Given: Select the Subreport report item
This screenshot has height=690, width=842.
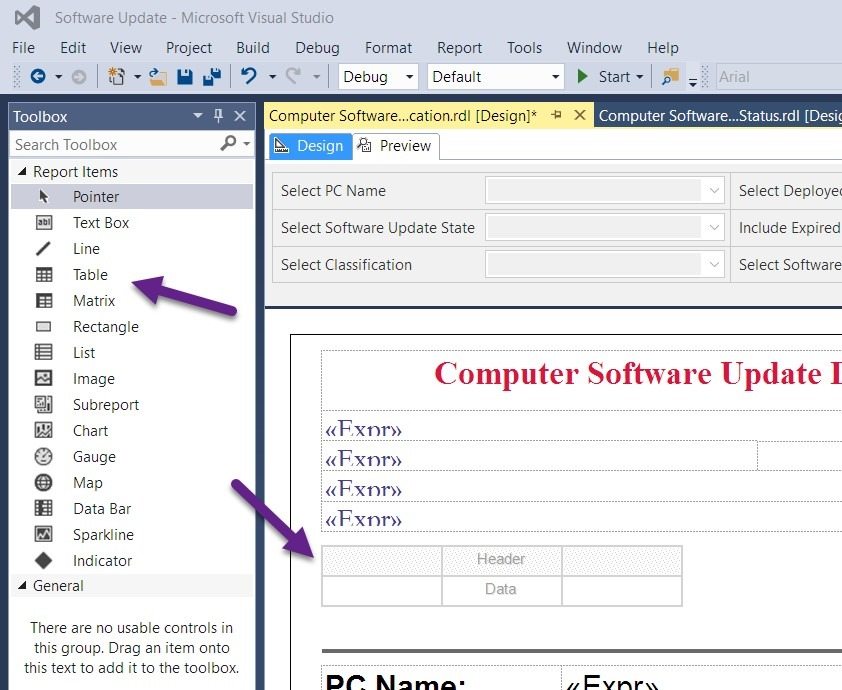Looking at the screenshot, I should point(132,405).
